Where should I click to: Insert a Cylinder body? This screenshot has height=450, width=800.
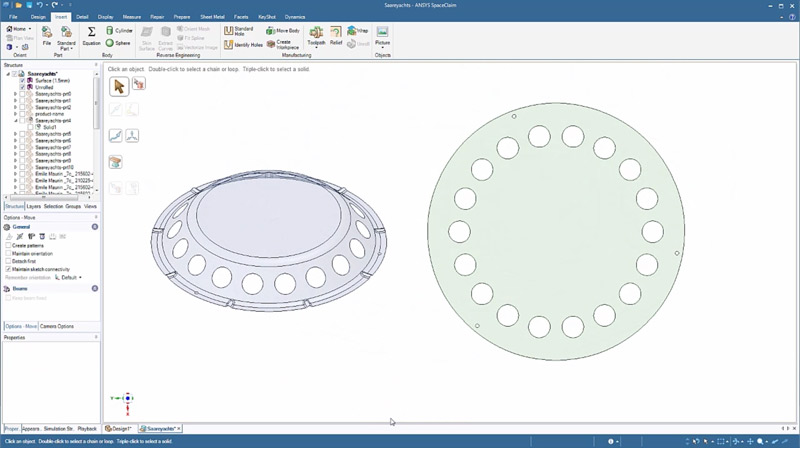[119, 31]
